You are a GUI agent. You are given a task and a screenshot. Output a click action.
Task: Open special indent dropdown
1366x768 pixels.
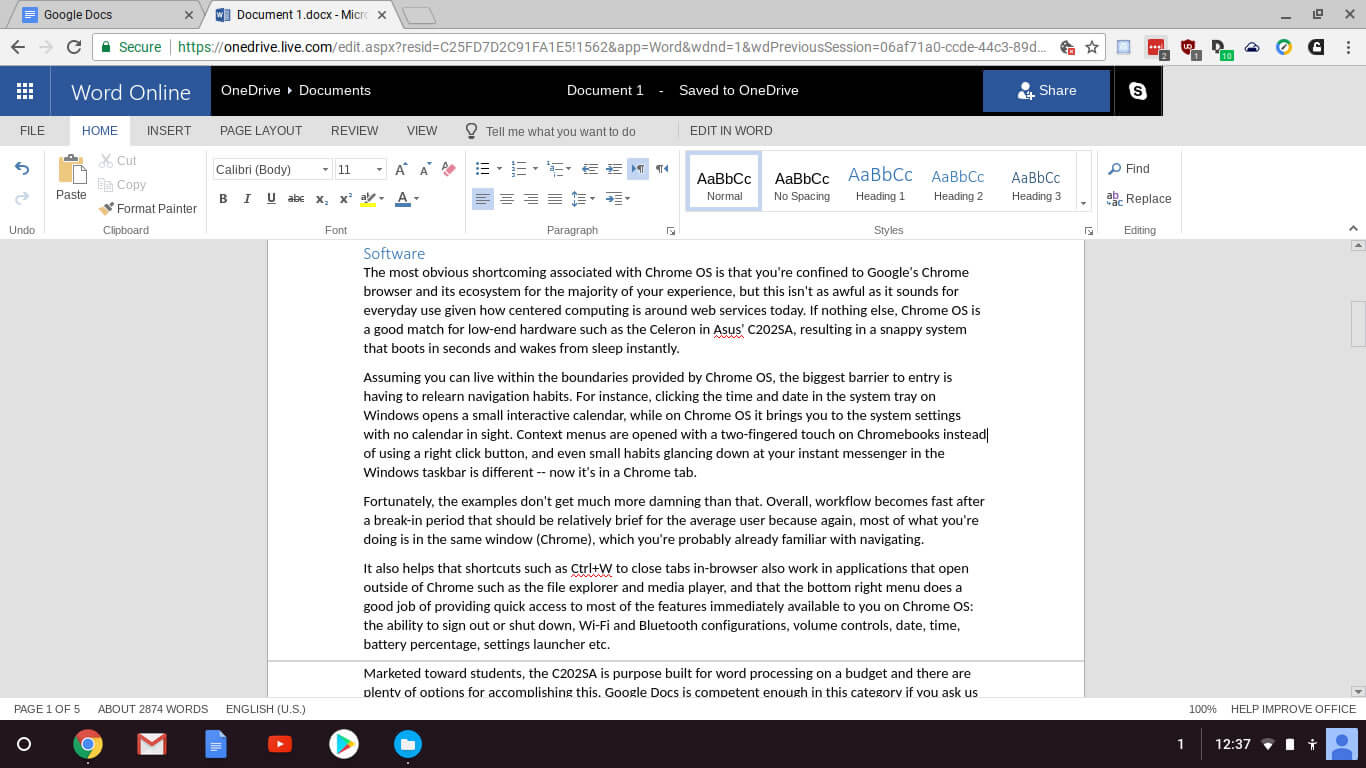coord(627,199)
